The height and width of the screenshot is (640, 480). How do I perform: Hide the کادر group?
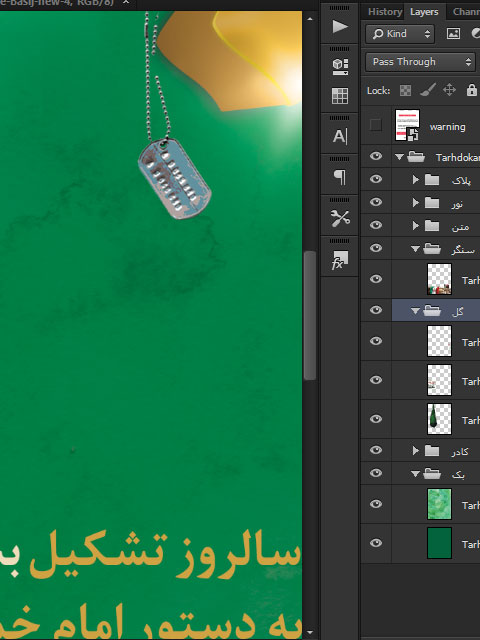[x=376, y=450]
